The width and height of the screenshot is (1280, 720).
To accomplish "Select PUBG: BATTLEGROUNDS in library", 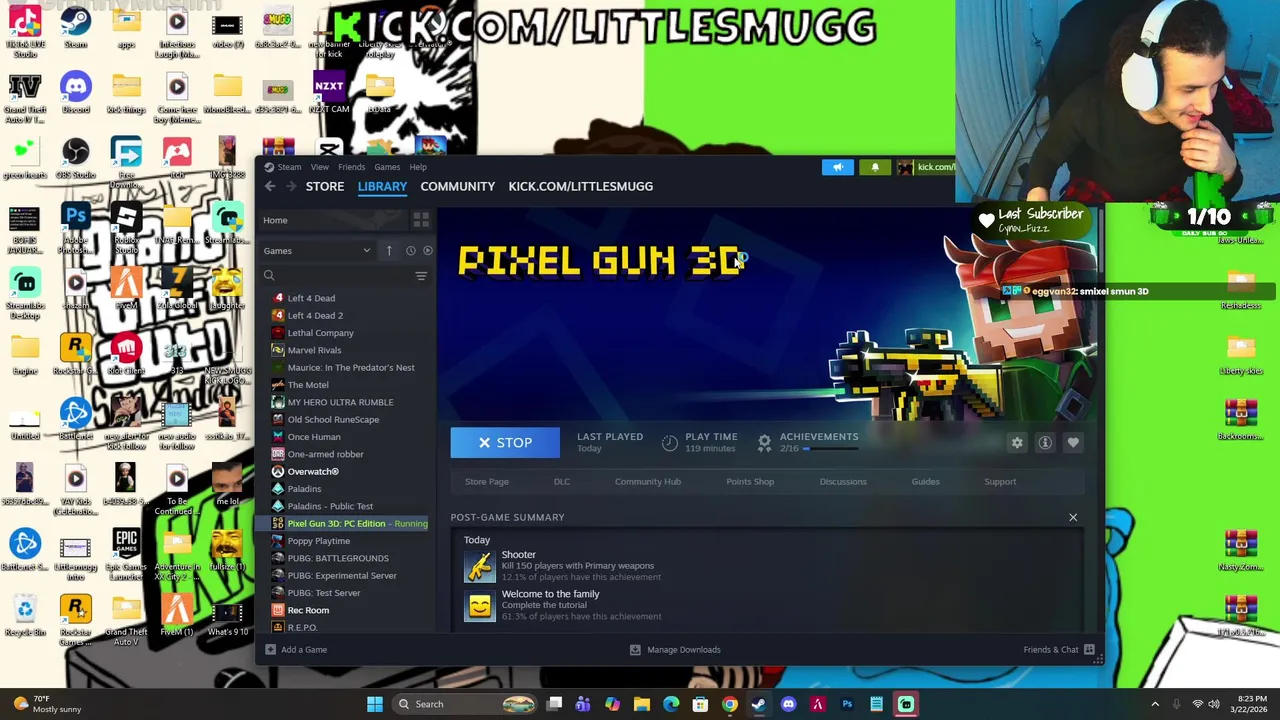I will point(338,558).
